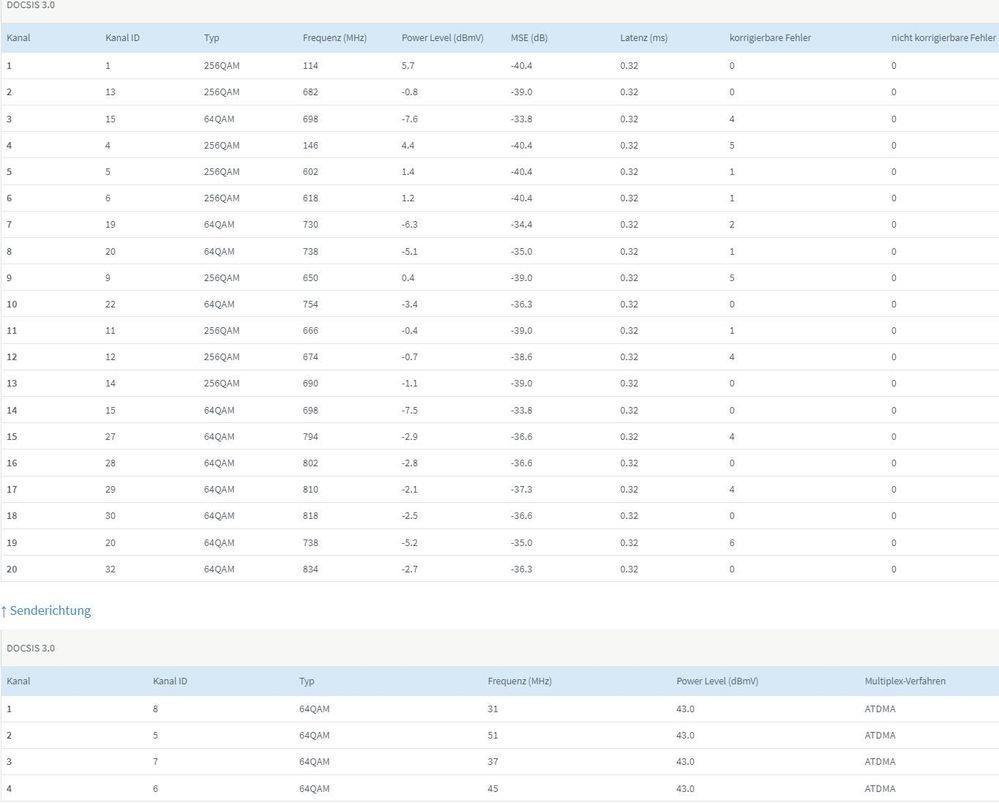Click 64QAM in the 51 MHz upstream row
Viewport: 999px width, 803px height.
tap(314, 735)
